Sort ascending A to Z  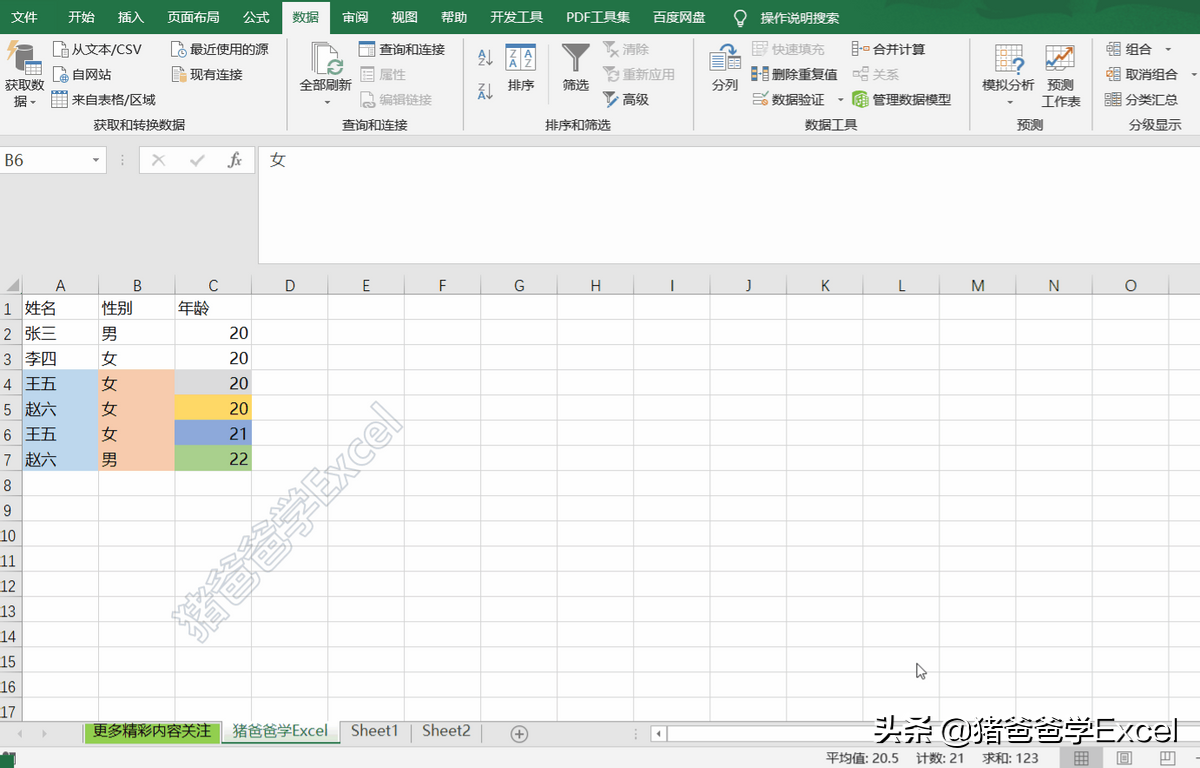click(x=485, y=58)
